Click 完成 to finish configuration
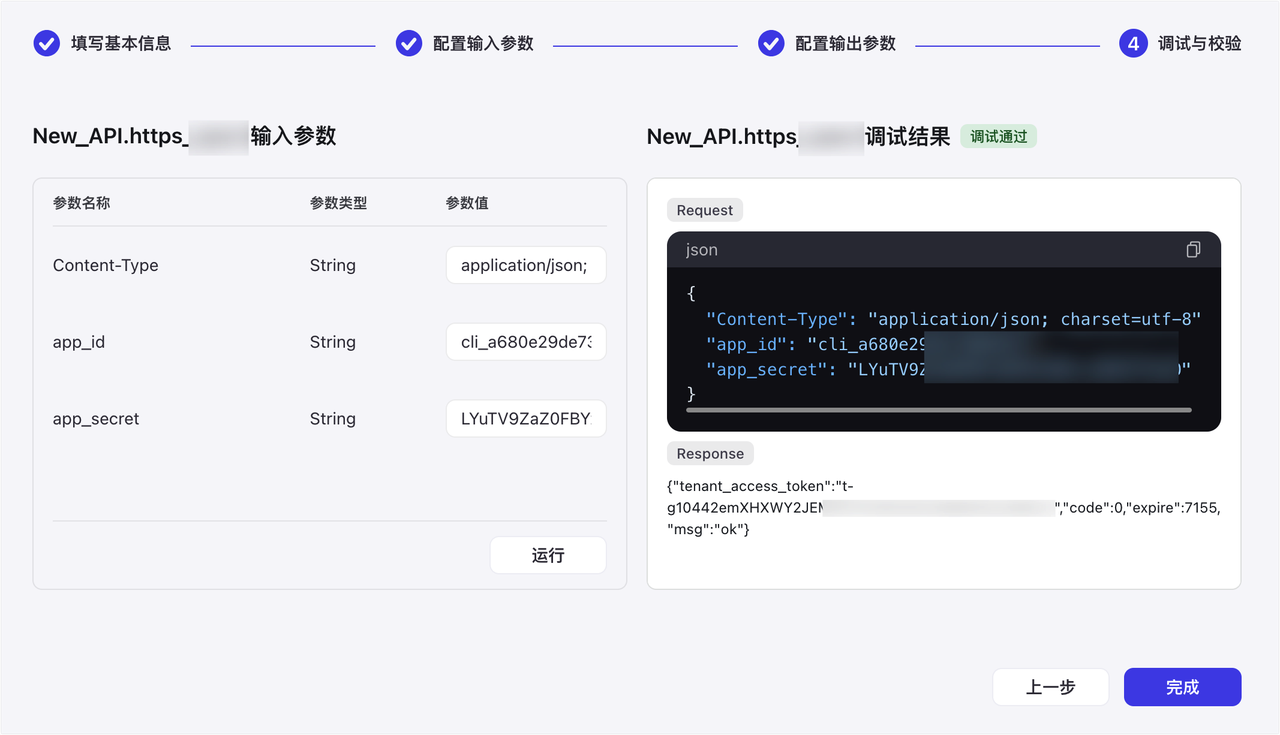The image size is (1280, 735). (1182, 687)
